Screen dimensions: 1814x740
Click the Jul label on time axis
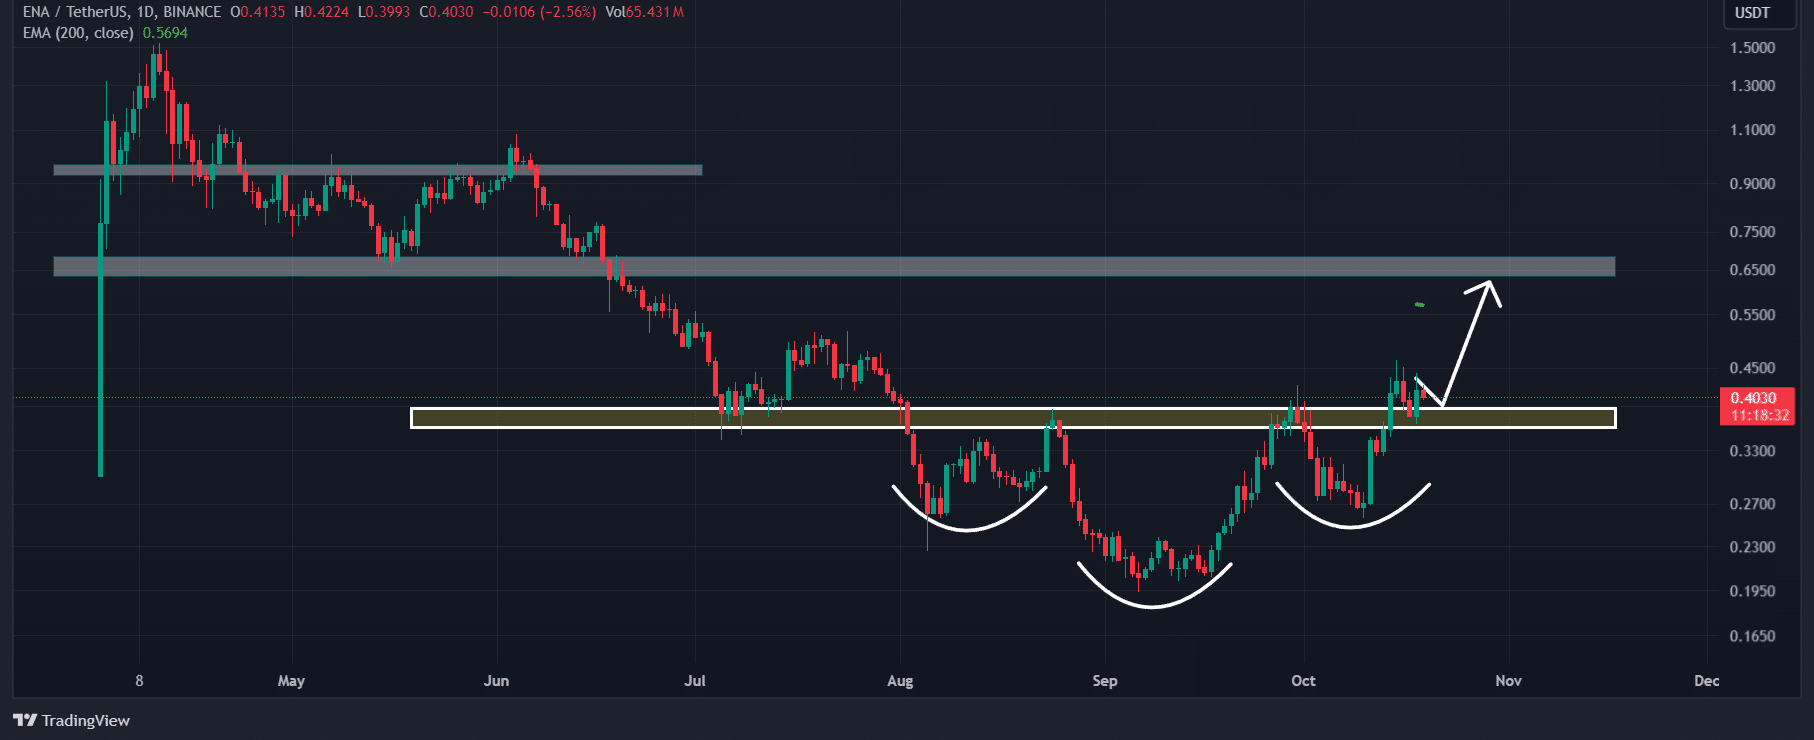click(695, 681)
